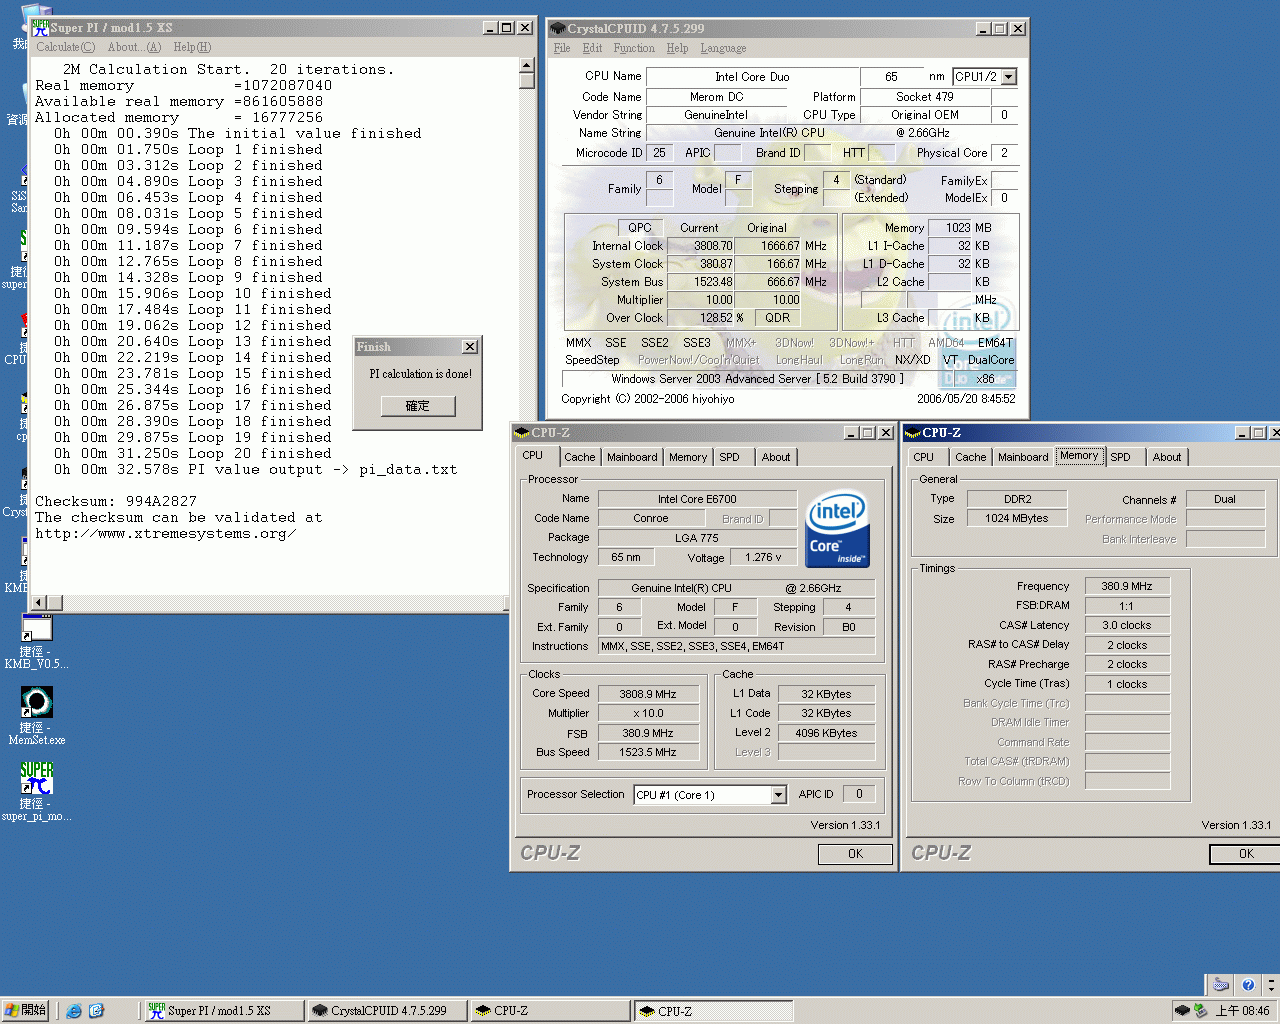This screenshot has width=1280, height=1024.
Task: Expand the Processor Selection dropdown
Action: pyautogui.click(x=778, y=795)
